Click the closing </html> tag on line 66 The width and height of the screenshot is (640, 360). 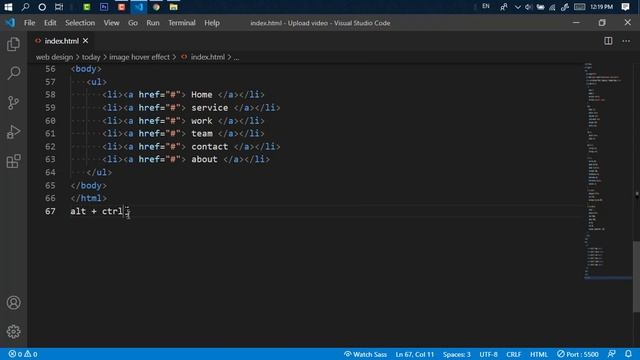pos(89,198)
